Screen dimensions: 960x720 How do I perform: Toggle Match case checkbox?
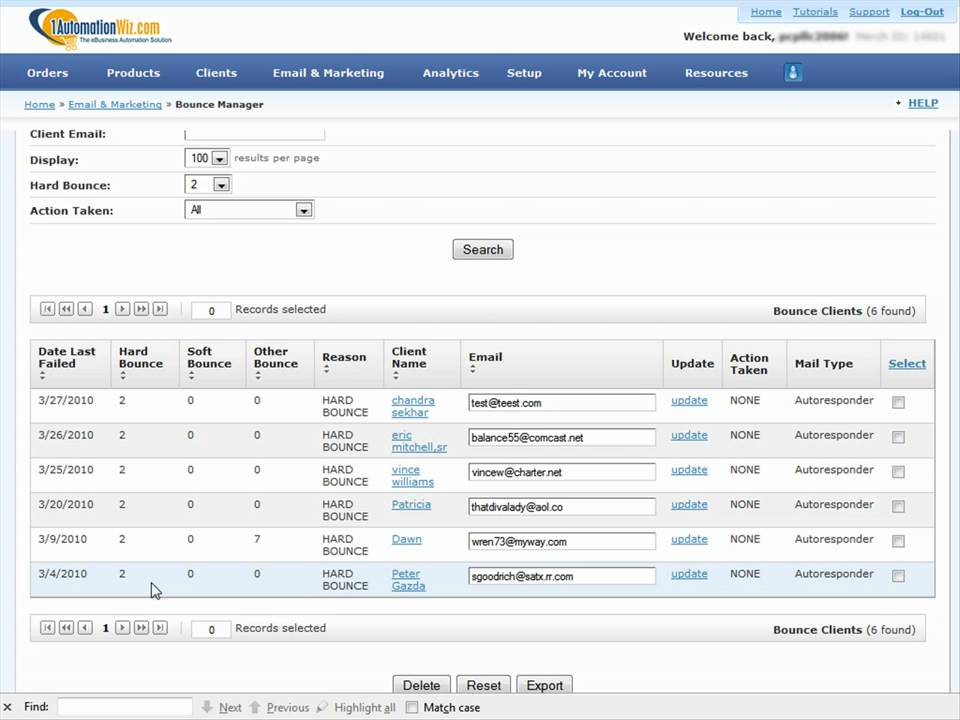[412, 707]
